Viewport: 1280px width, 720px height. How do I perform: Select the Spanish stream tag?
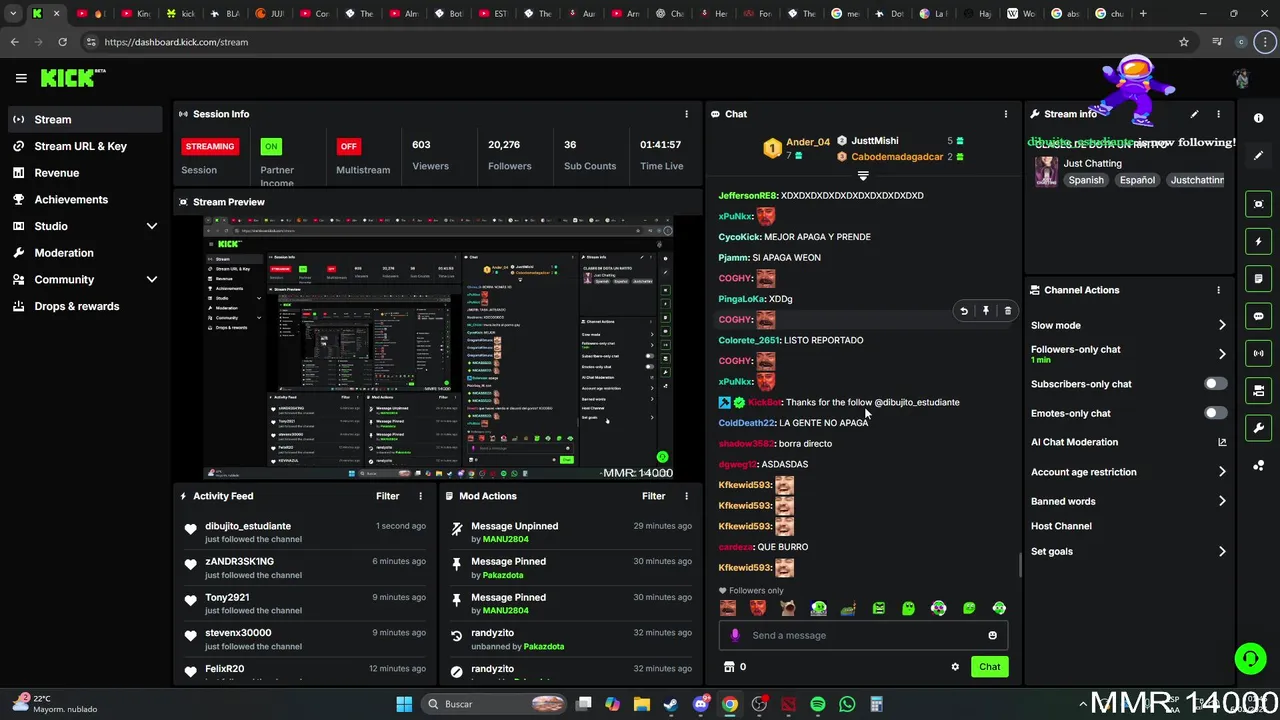(x=1086, y=180)
